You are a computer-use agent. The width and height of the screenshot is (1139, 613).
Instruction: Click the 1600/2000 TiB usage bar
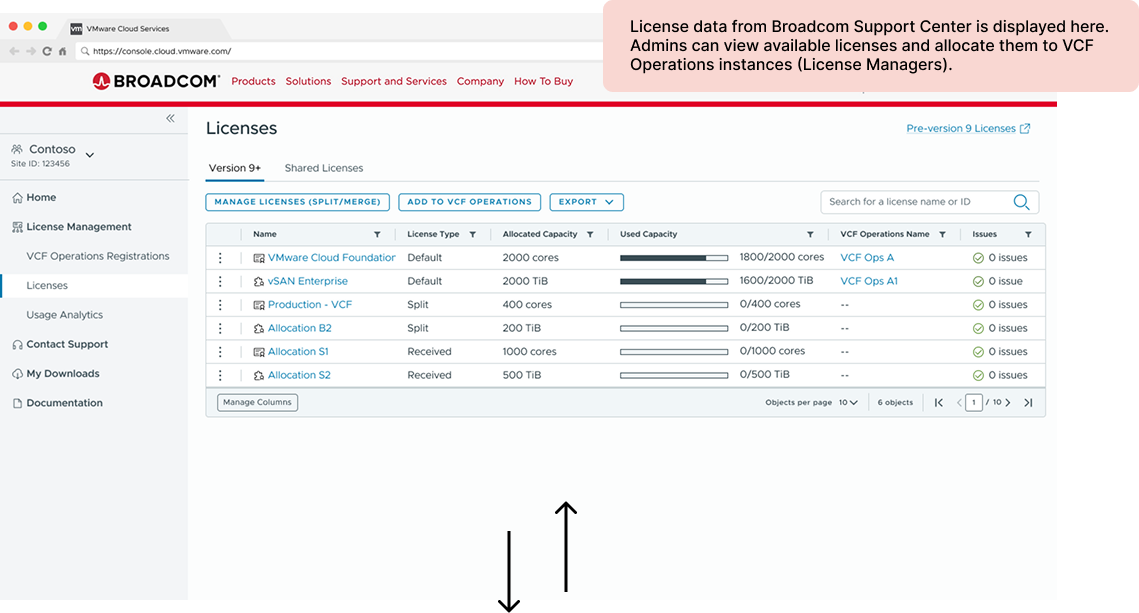pos(673,281)
